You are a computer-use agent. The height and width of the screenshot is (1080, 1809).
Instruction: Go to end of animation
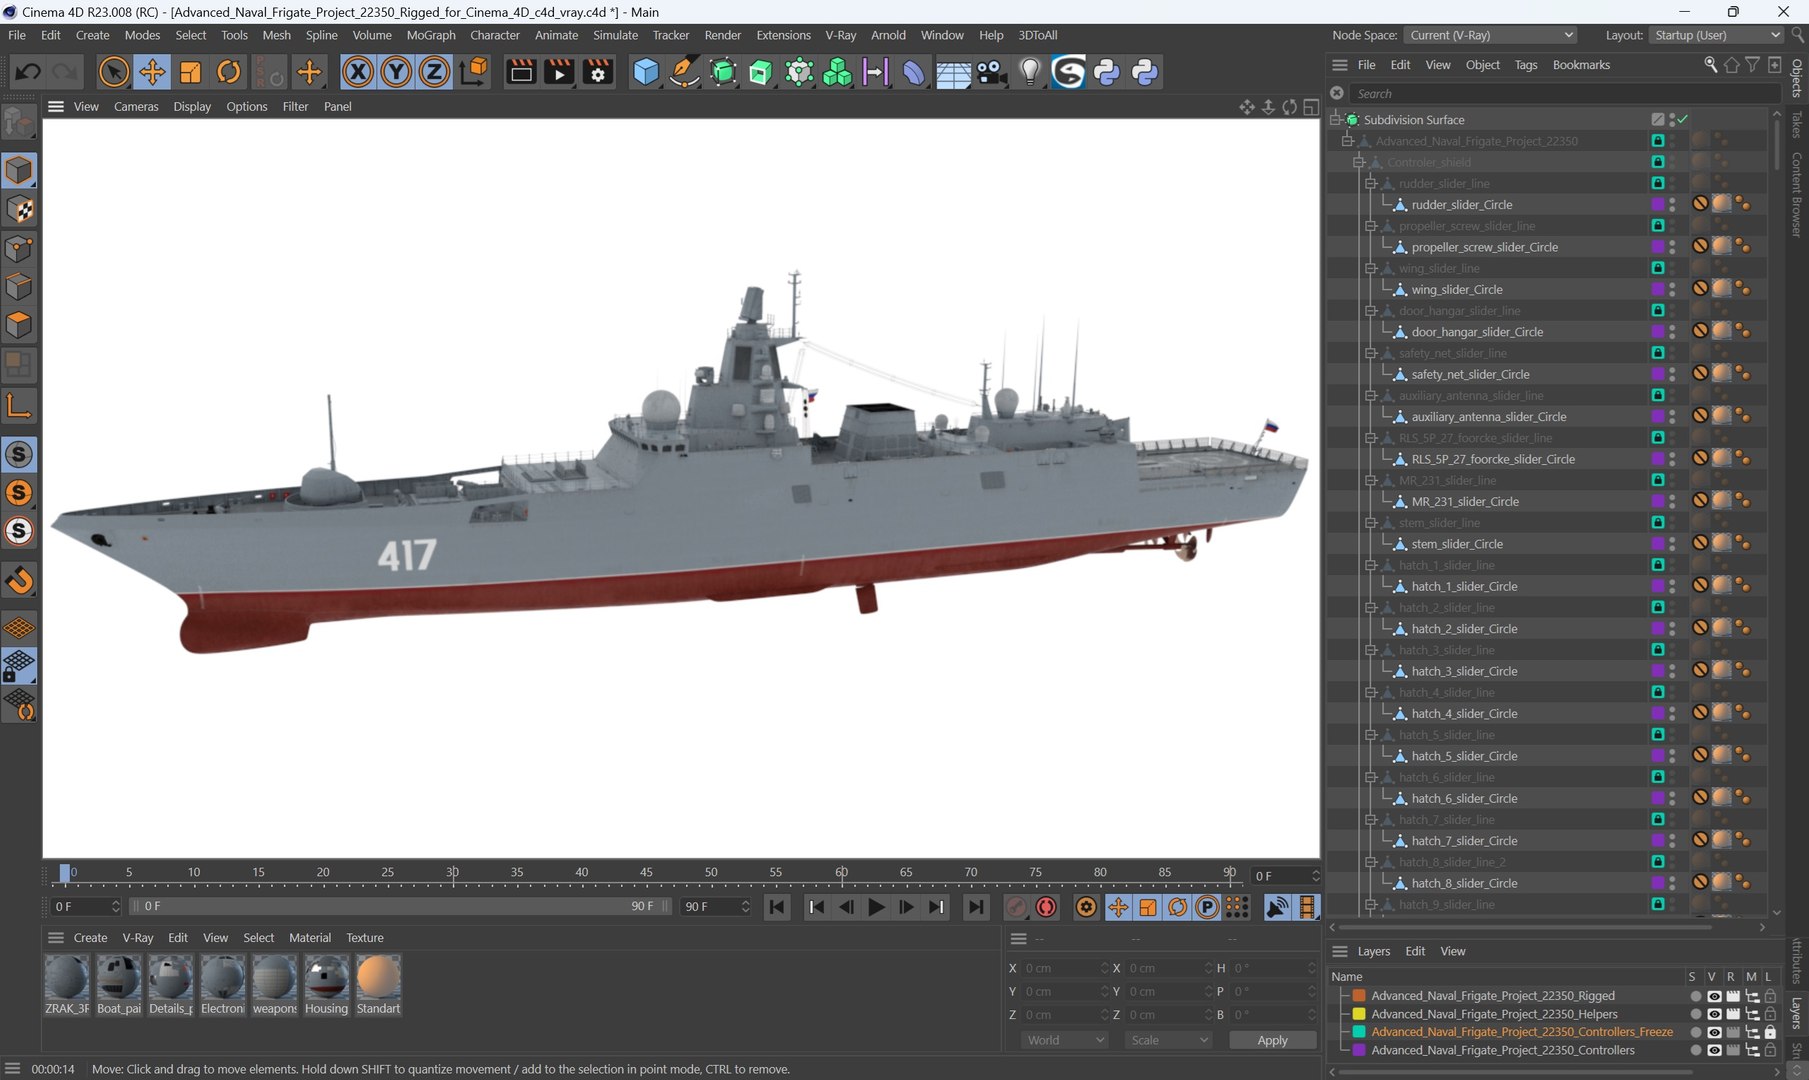coord(976,907)
